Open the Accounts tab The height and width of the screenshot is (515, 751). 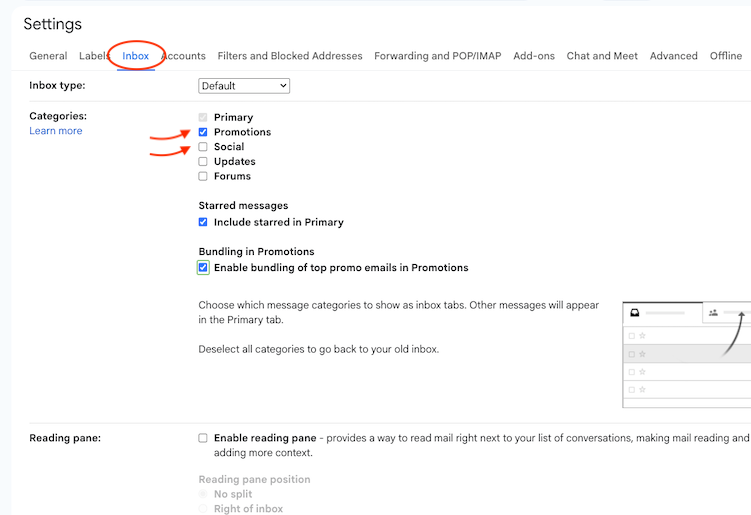[x=184, y=56]
